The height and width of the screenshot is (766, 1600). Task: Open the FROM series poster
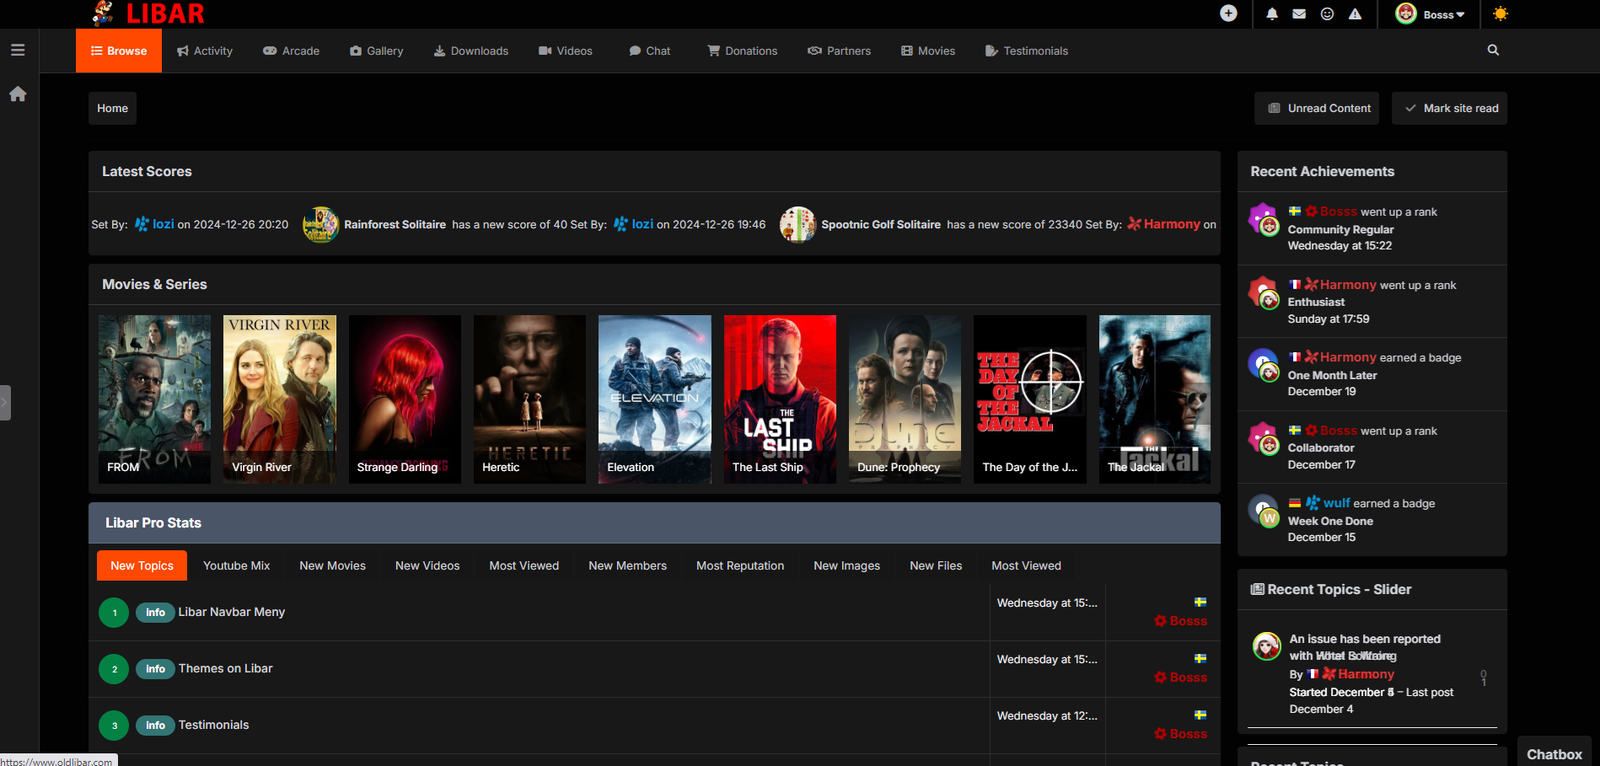(x=155, y=399)
